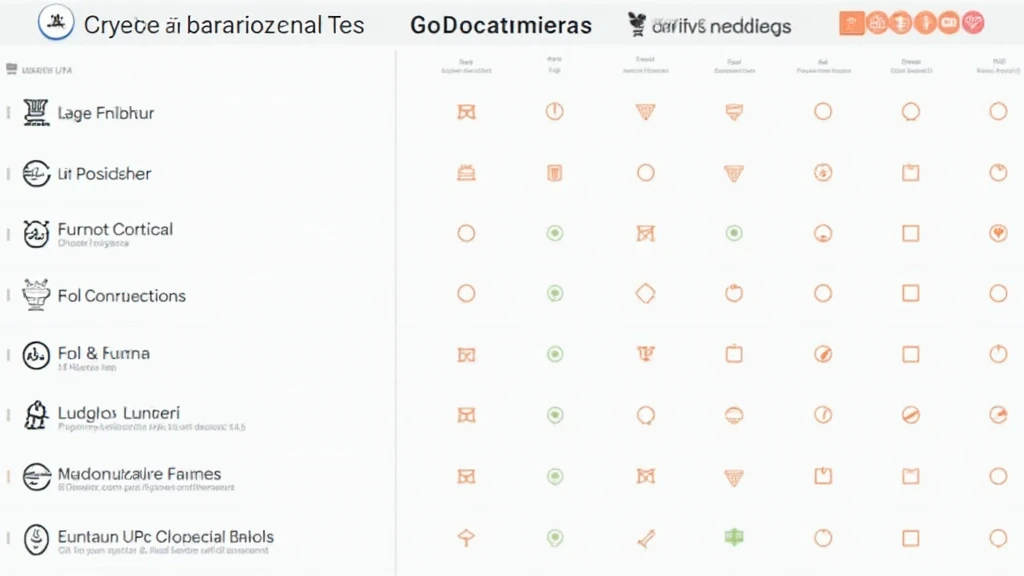Toggle the green radio button in the Furnot Cortical row, second column
The height and width of the screenshot is (576, 1024).
[554, 233]
